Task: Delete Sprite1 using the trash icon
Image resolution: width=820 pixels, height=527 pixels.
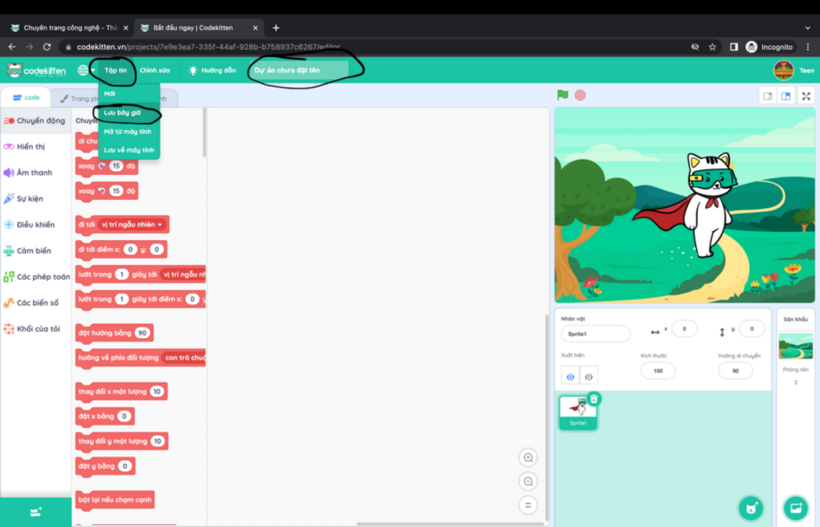Action: (594, 399)
